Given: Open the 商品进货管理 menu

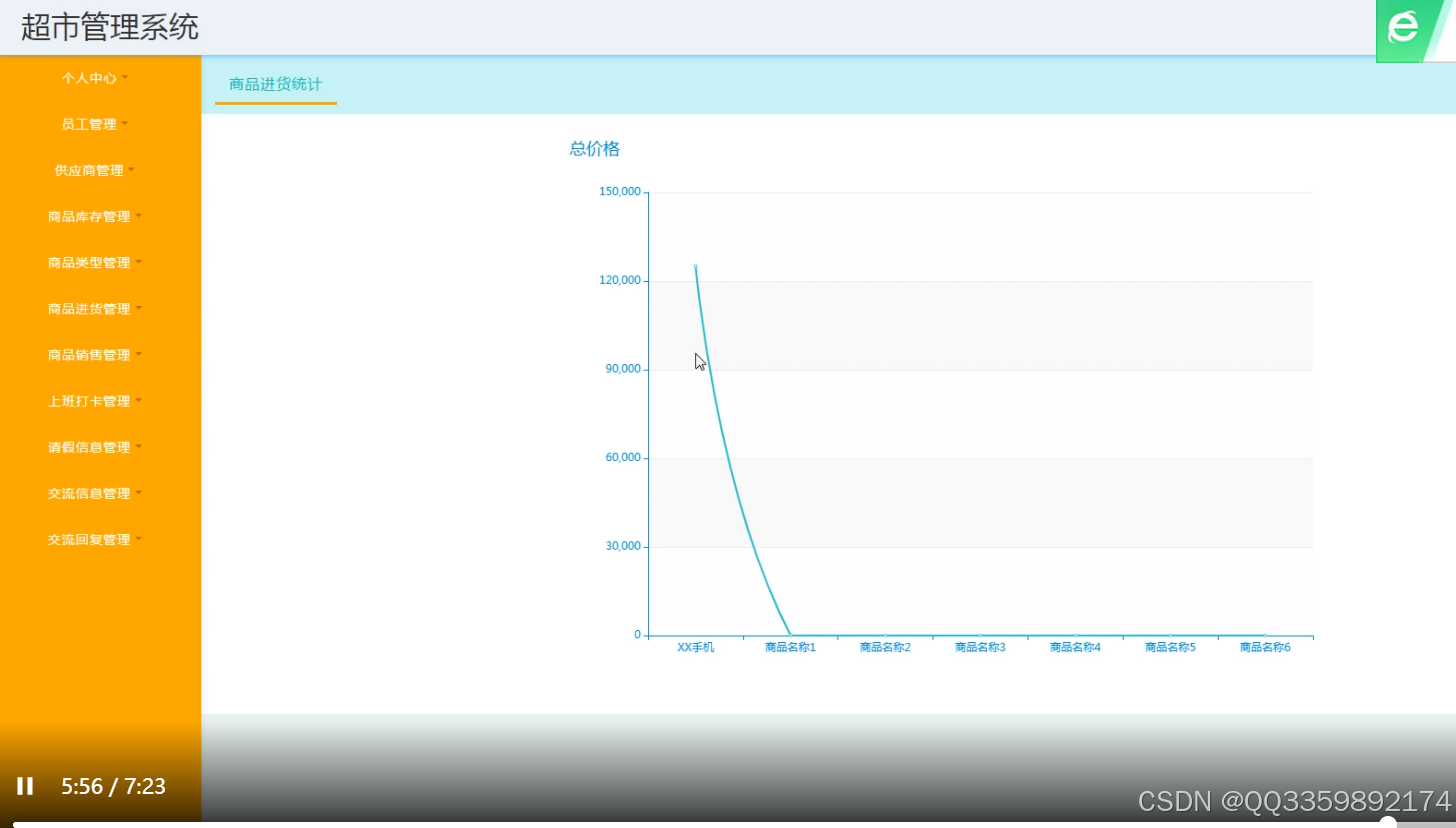Looking at the screenshot, I should click(x=94, y=308).
